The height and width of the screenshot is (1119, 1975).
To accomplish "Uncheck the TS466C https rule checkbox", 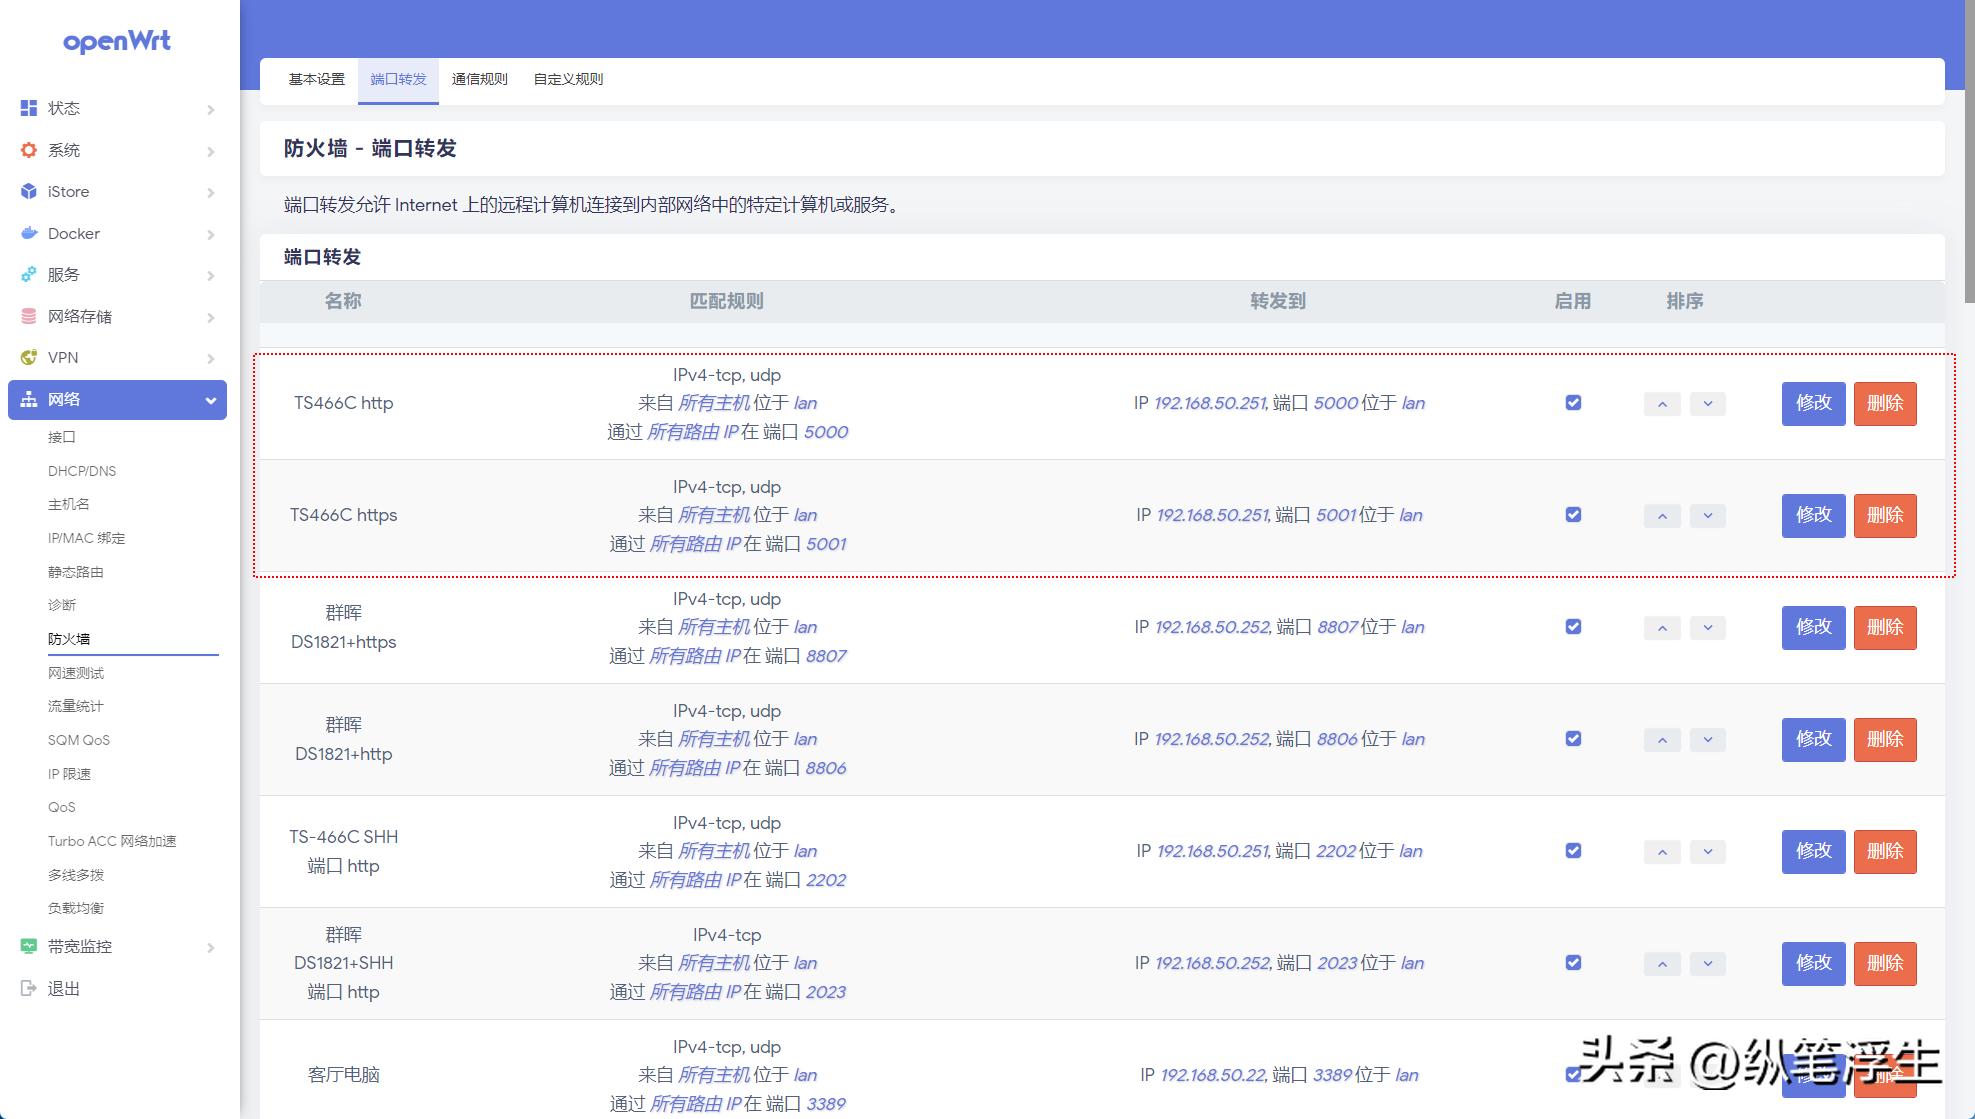I will pyautogui.click(x=1573, y=515).
